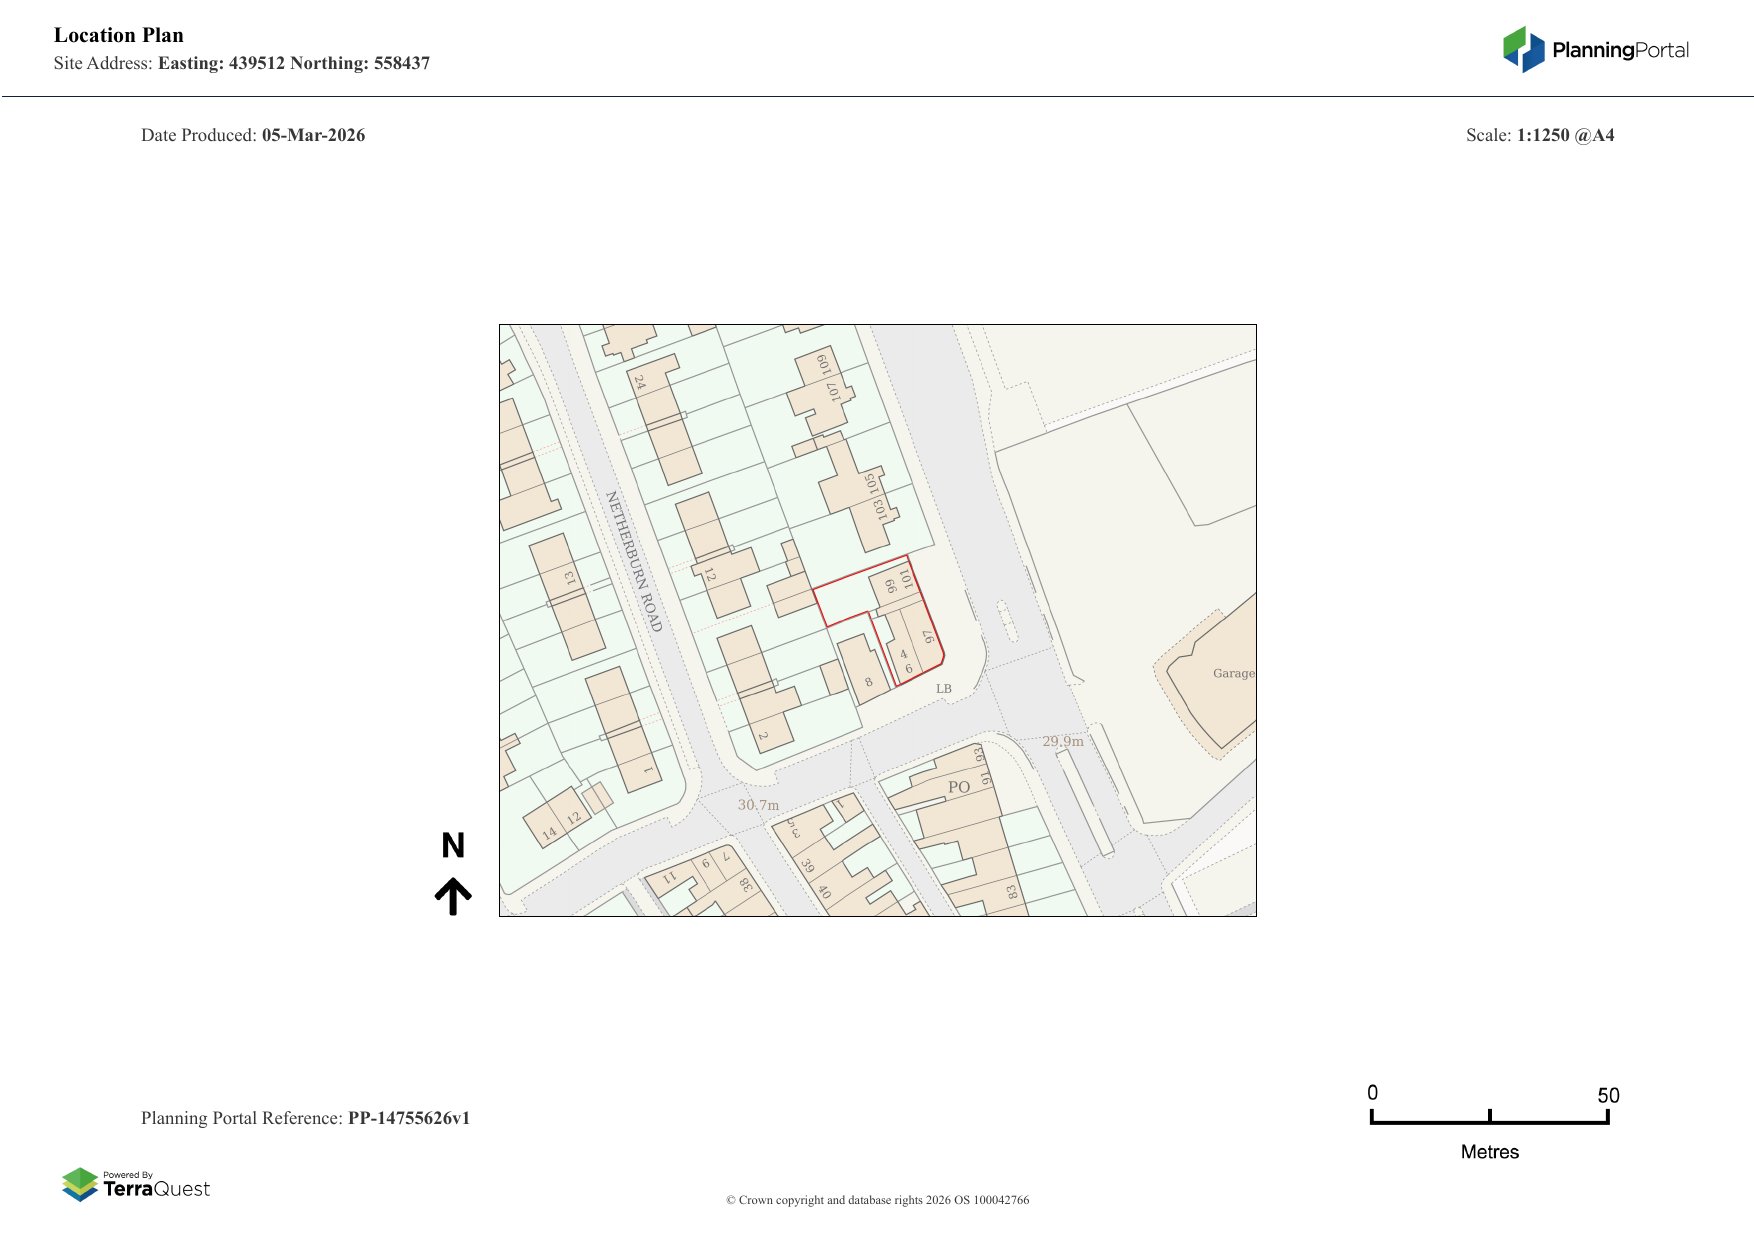The image size is (1754, 1241).
Task: Click the LB letter box marker
Action: [x=943, y=689]
